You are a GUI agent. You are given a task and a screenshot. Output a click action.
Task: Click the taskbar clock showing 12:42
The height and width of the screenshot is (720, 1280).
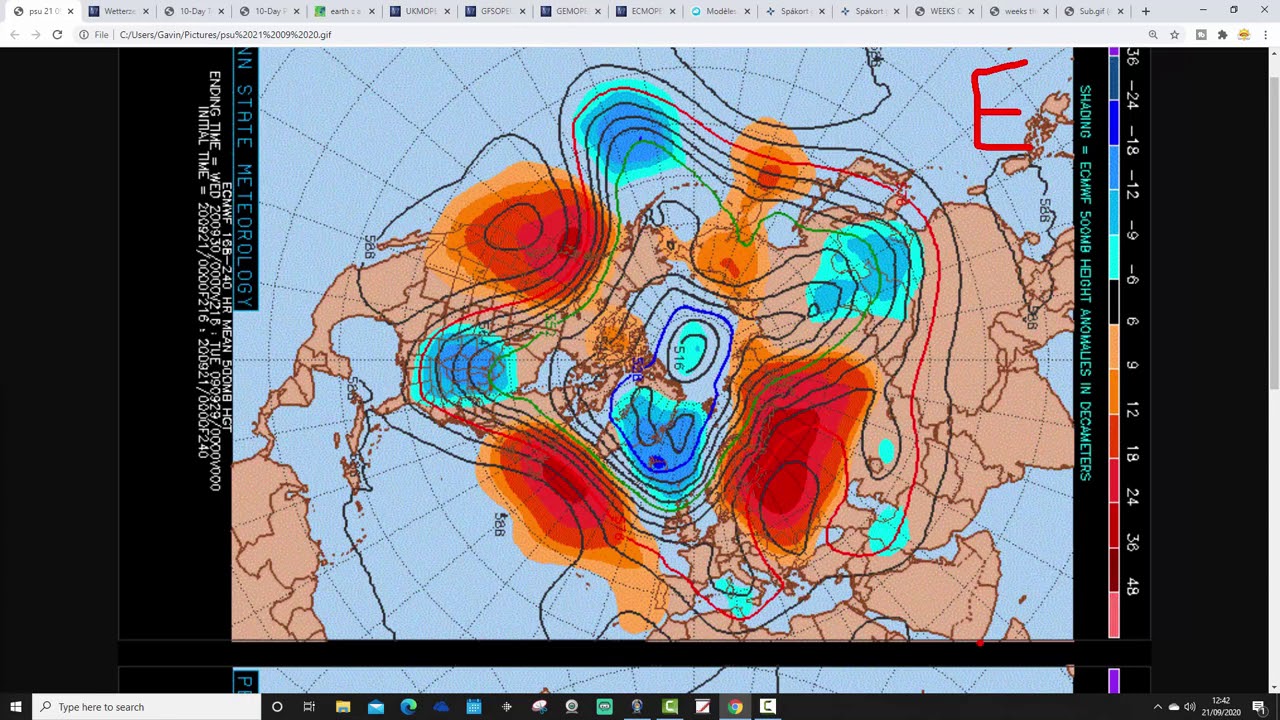(1221, 707)
